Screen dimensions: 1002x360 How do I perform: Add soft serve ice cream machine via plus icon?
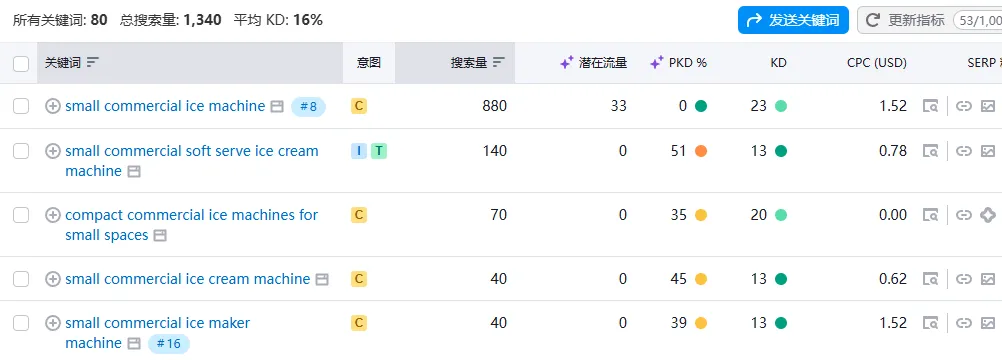pos(53,151)
